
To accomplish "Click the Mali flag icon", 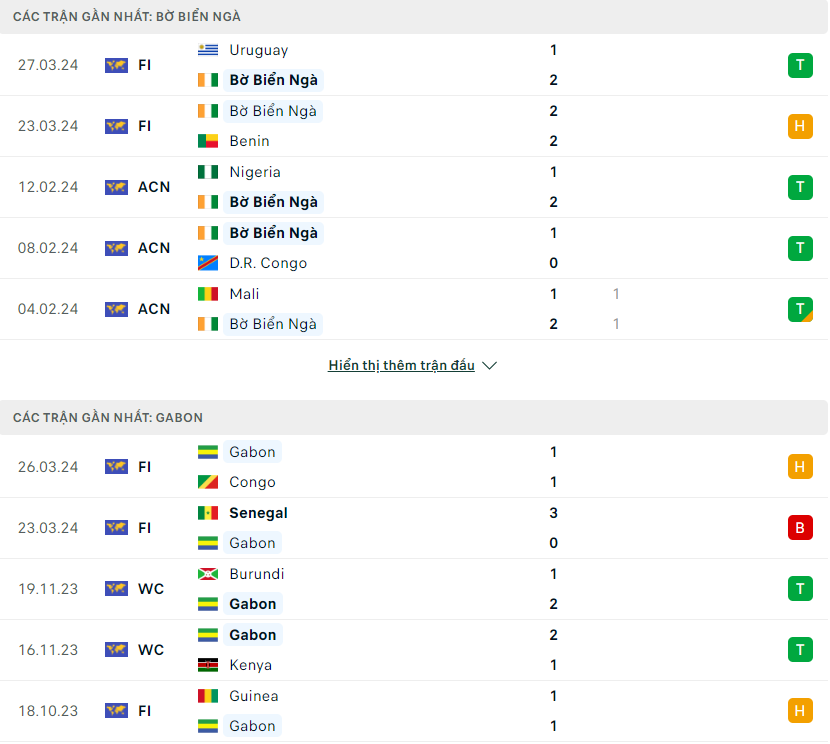I will (x=208, y=294).
